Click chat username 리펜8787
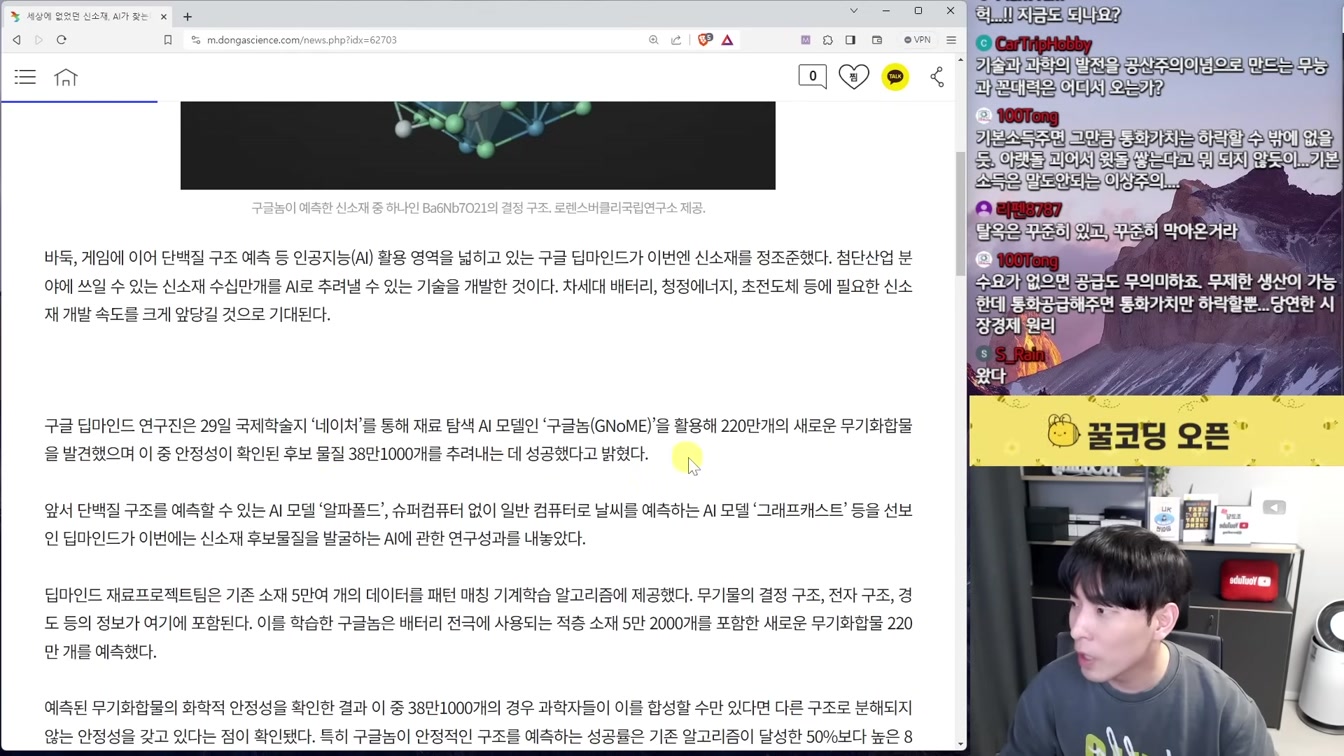 pyautogui.click(x=1028, y=210)
